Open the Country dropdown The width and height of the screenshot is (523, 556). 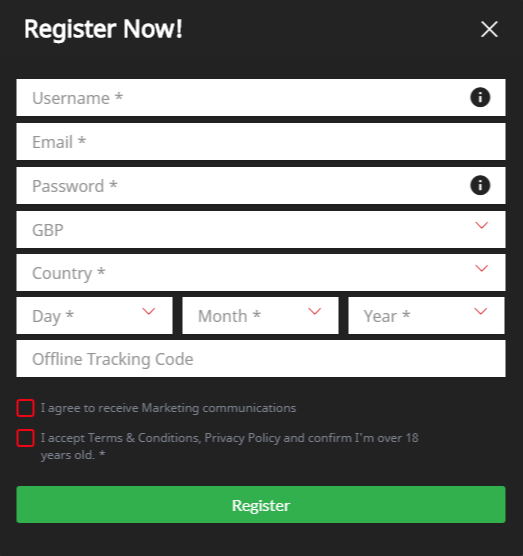tap(261, 272)
